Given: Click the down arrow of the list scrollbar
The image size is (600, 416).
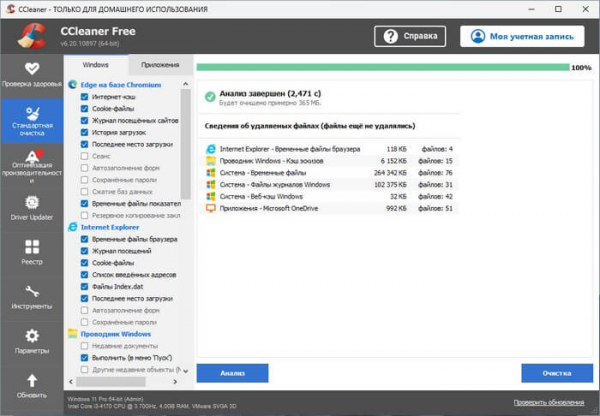Looking at the screenshot, I should click(186, 371).
